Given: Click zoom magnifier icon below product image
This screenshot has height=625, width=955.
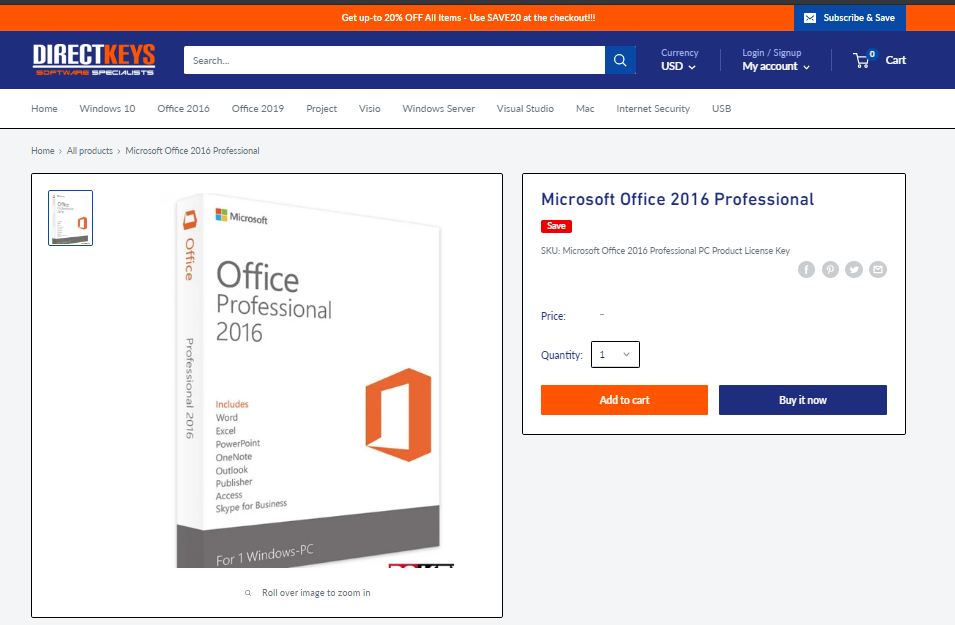Looking at the screenshot, I should click(248, 593).
